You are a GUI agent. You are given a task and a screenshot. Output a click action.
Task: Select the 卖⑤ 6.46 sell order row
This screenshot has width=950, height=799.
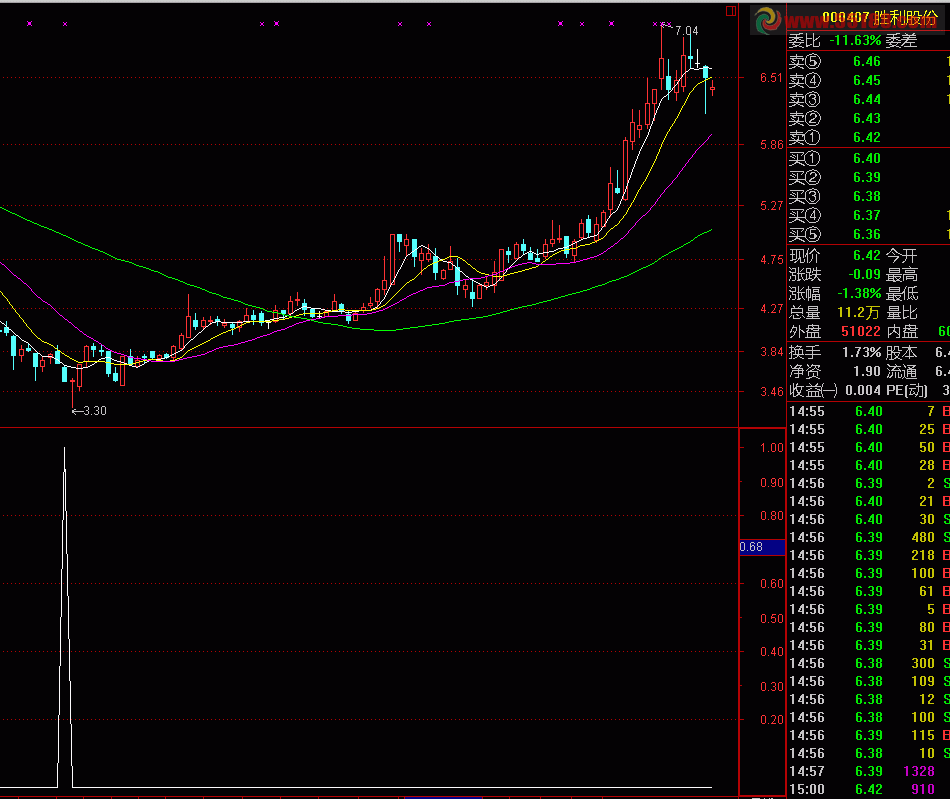[869, 61]
